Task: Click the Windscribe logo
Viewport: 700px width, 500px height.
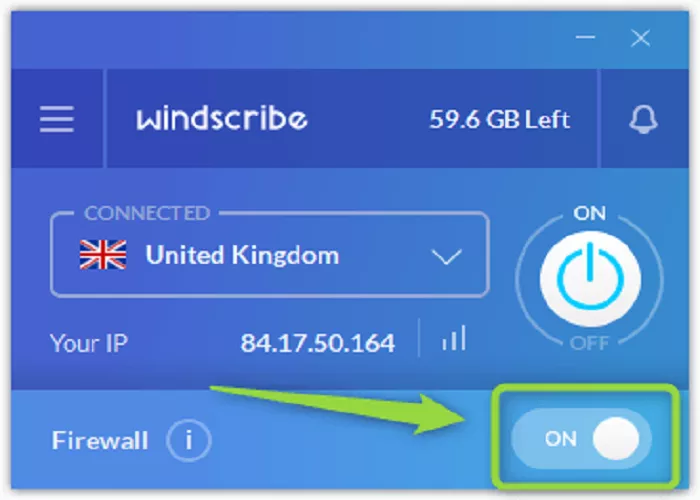Action: pyautogui.click(x=222, y=119)
